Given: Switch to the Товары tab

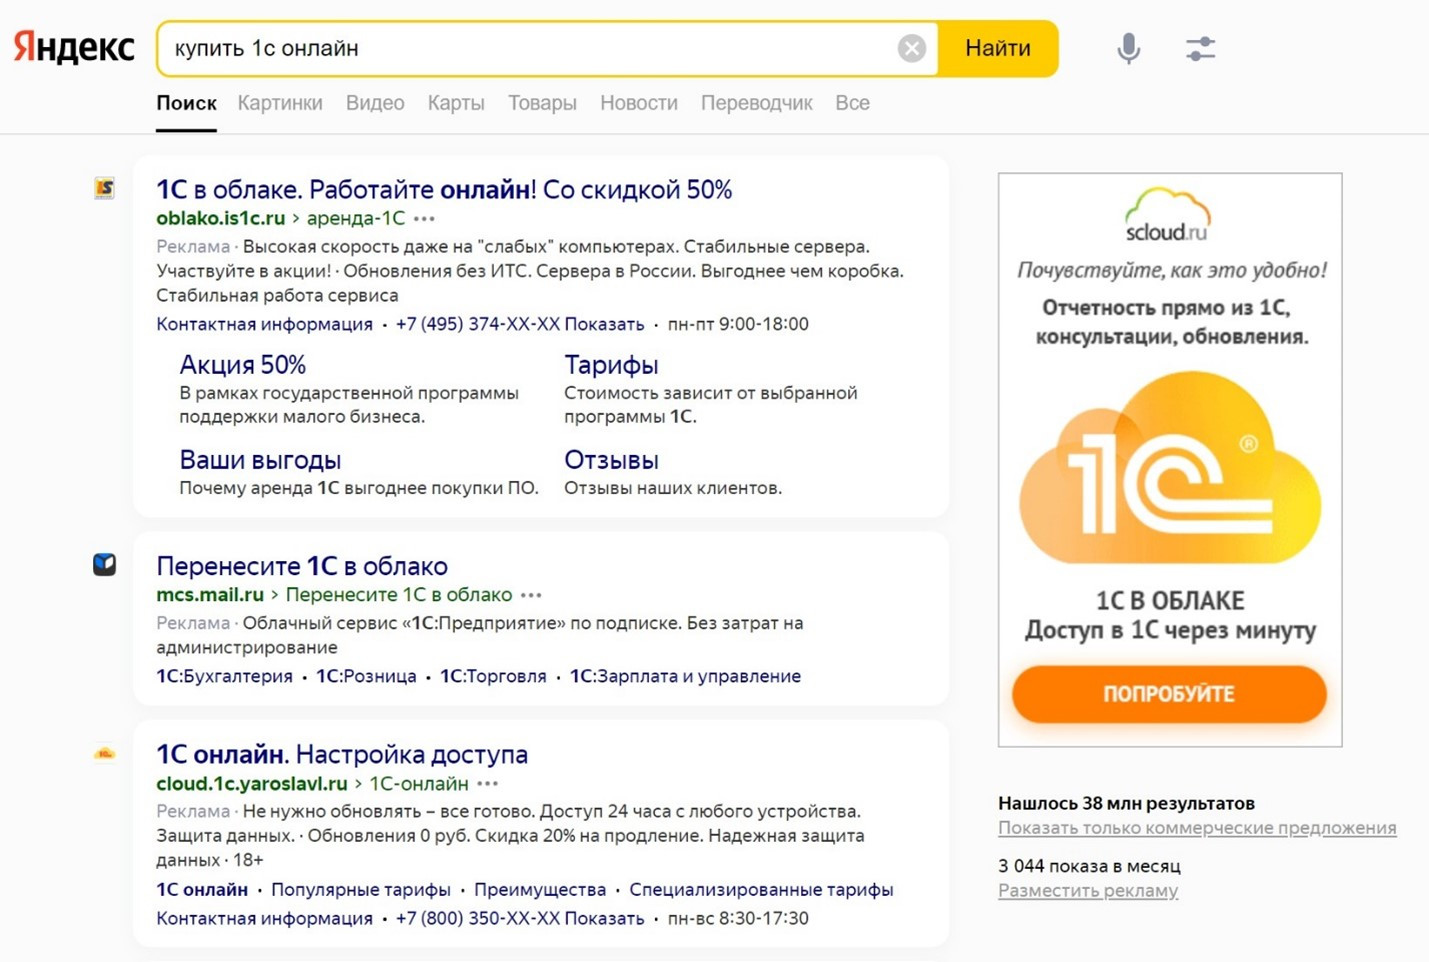Looking at the screenshot, I should click(x=542, y=103).
